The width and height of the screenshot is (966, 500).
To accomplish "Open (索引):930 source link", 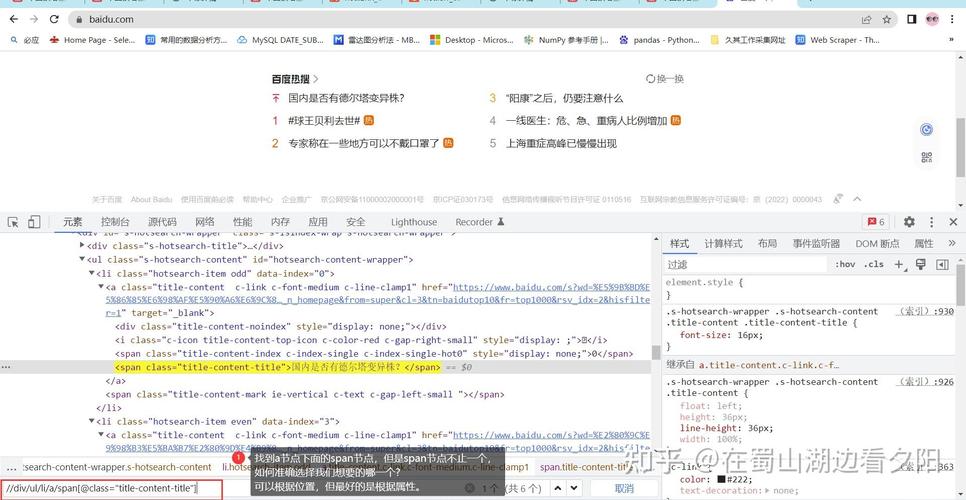I will [x=924, y=312].
